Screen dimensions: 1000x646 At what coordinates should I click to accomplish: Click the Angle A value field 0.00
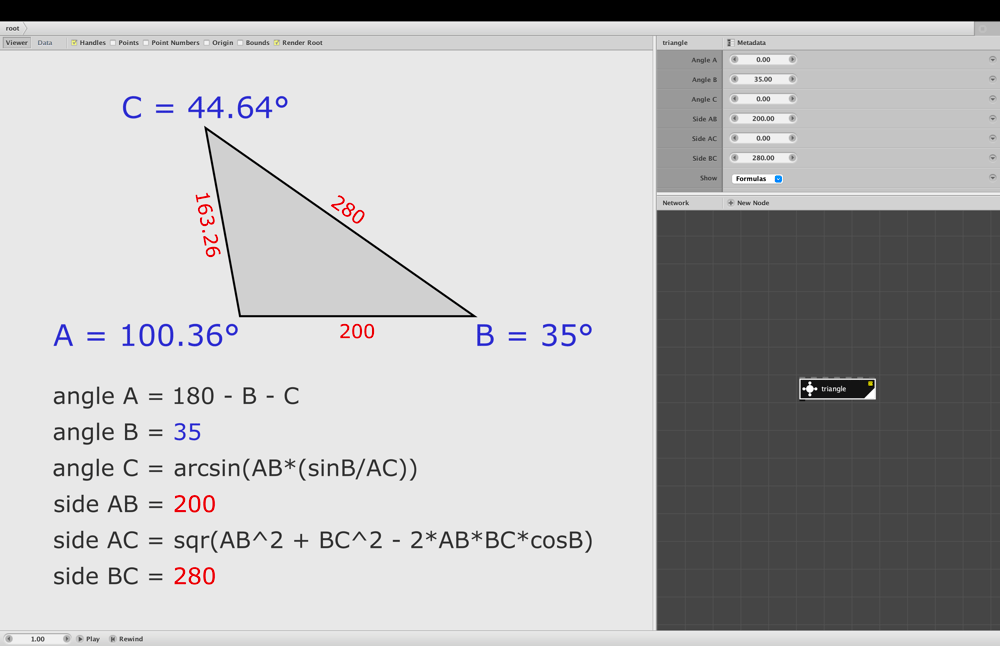[763, 59]
